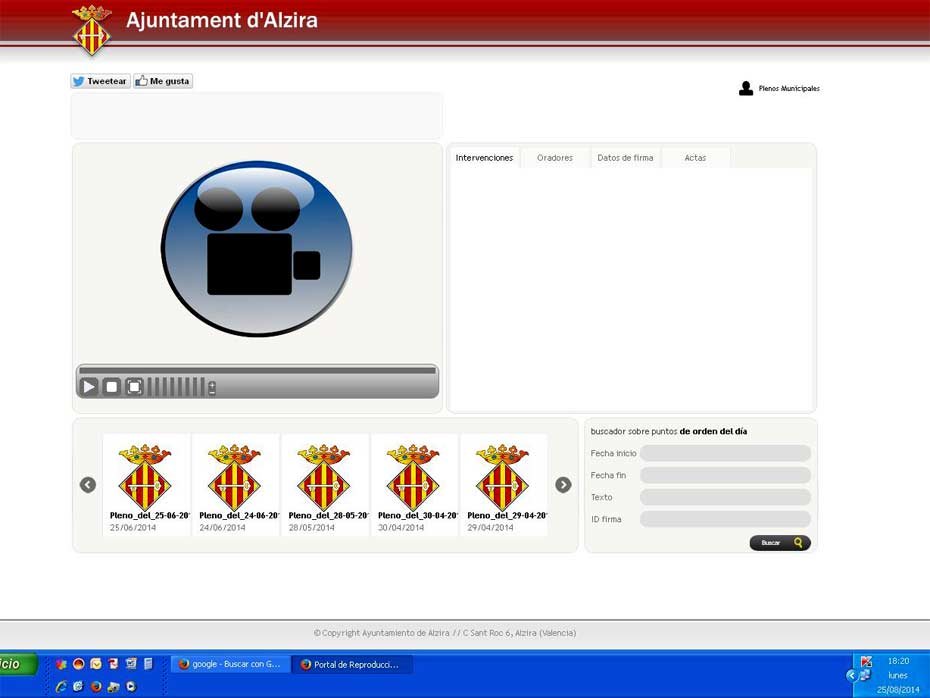
Task: Open the Actas tab
Action: tap(695, 158)
